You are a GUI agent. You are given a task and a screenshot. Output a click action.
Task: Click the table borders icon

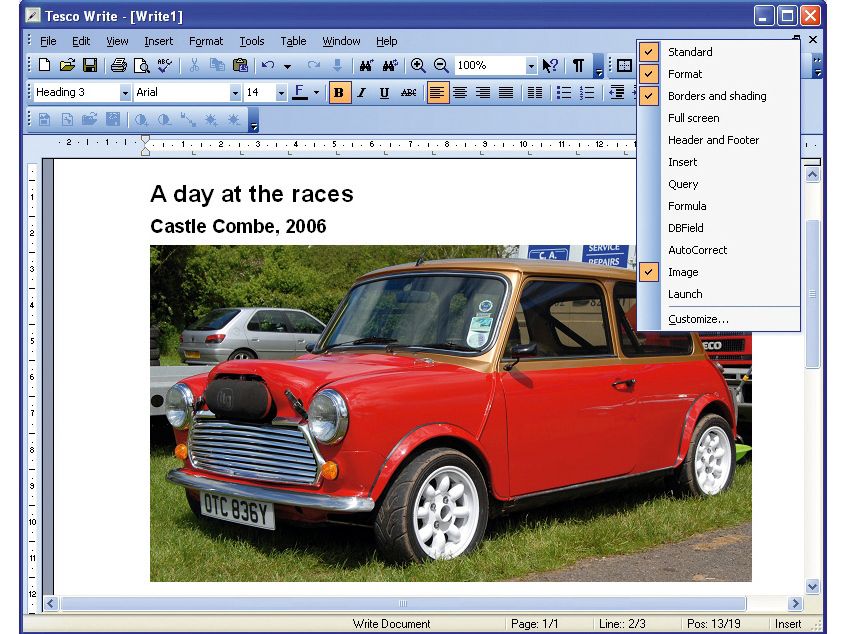pyautogui.click(x=624, y=65)
